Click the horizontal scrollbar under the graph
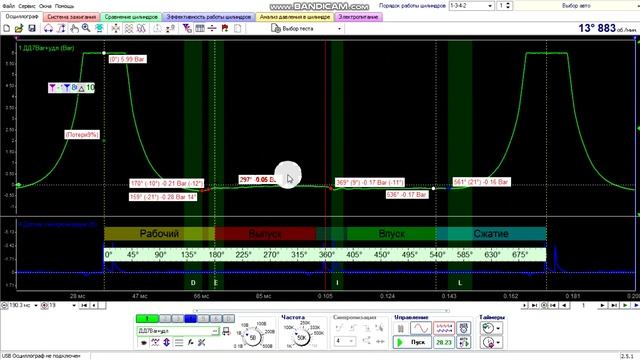The height and width of the screenshot is (360, 640). 322,311
